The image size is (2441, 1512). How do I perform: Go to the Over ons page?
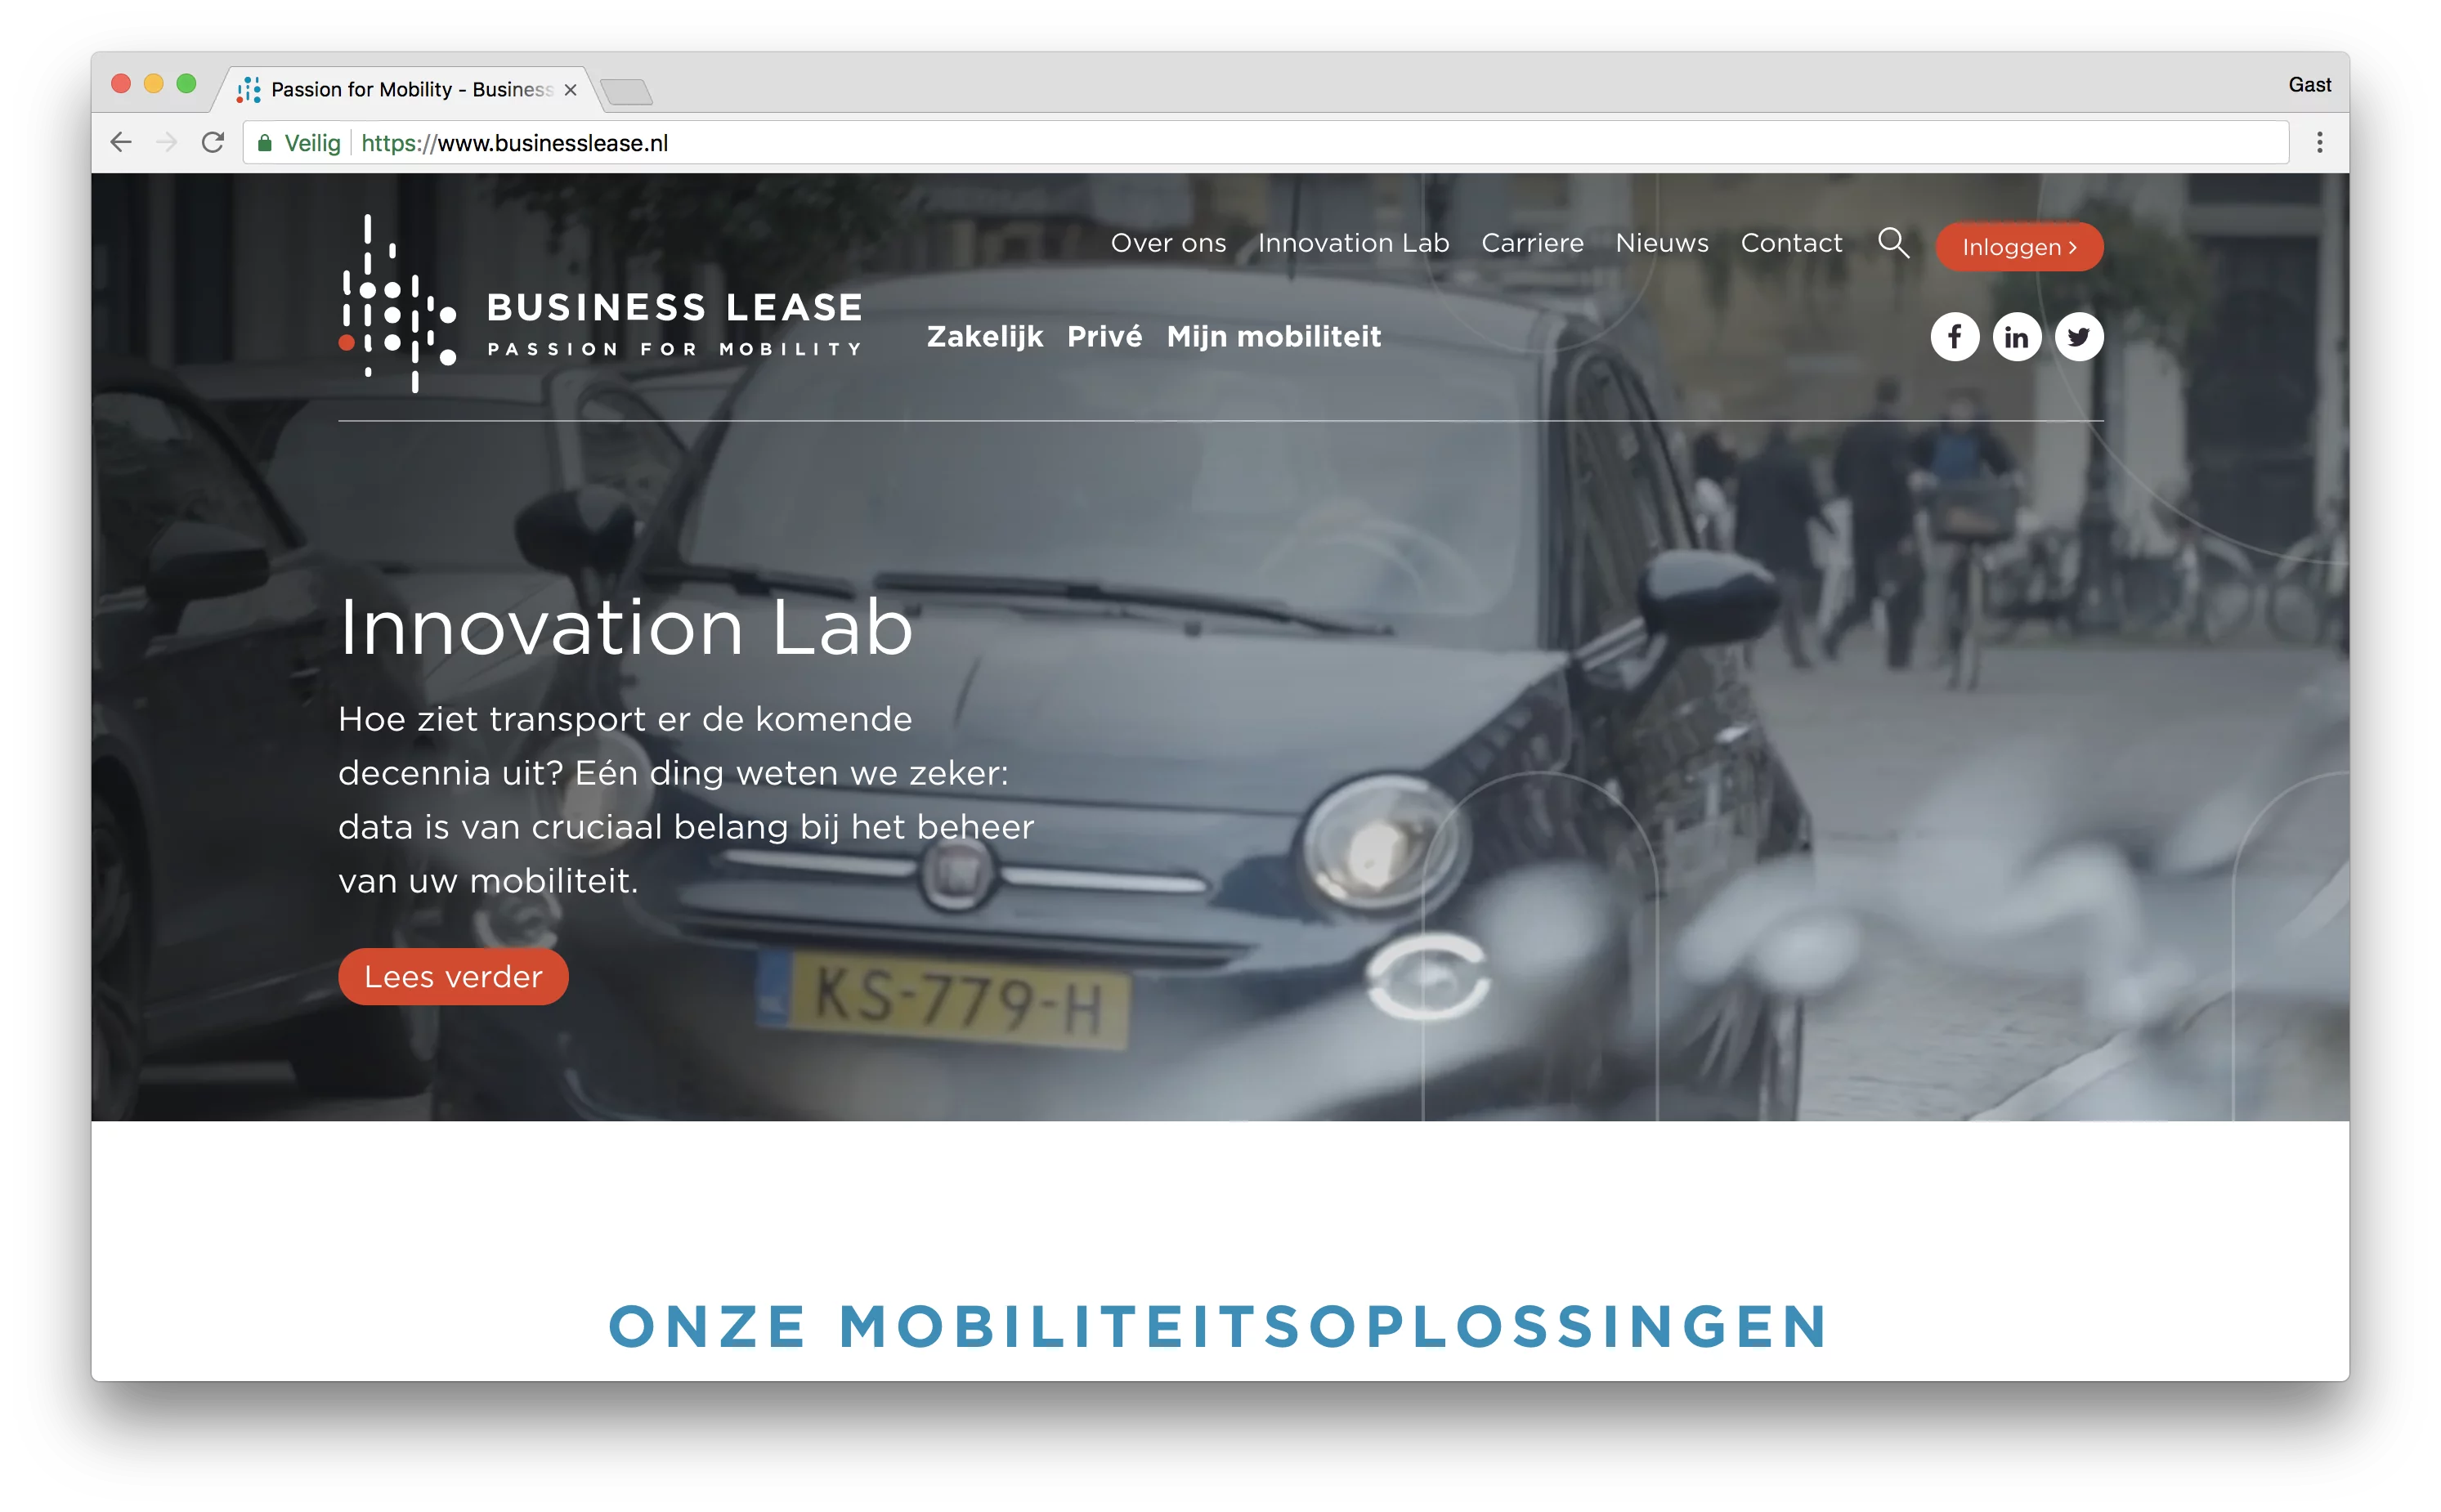[1167, 243]
